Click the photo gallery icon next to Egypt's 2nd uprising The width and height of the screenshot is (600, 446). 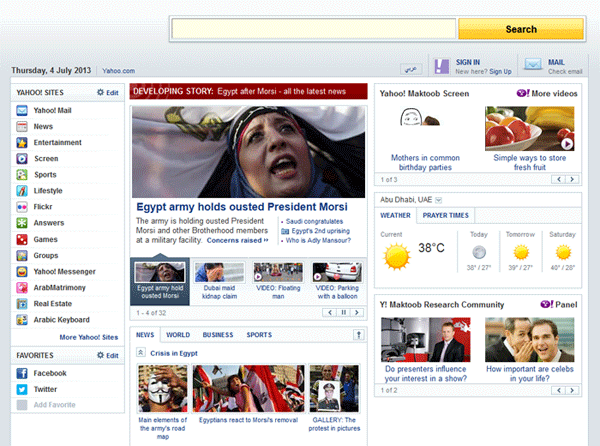click(x=285, y=231)
